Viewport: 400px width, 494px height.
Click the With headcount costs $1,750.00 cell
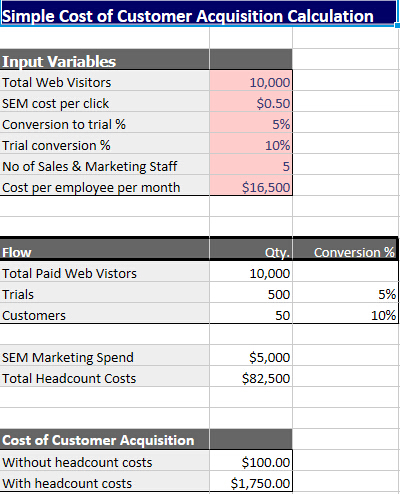(x=251, y=481)
